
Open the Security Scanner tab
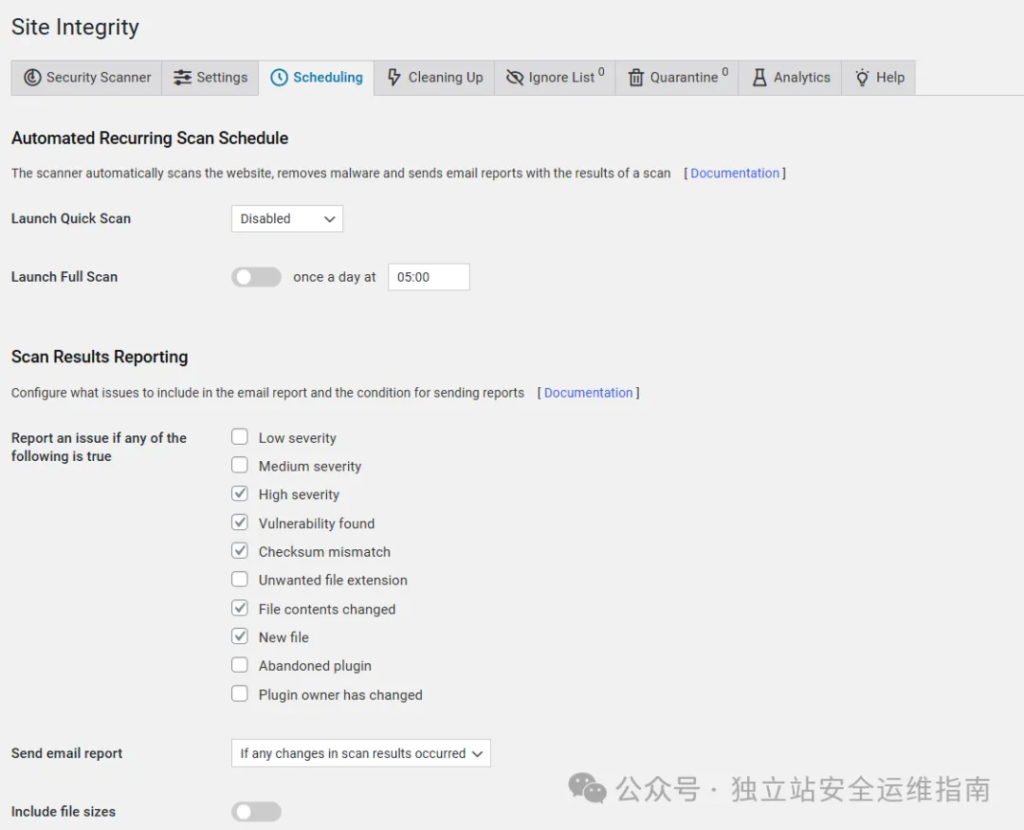pos(86,78)
